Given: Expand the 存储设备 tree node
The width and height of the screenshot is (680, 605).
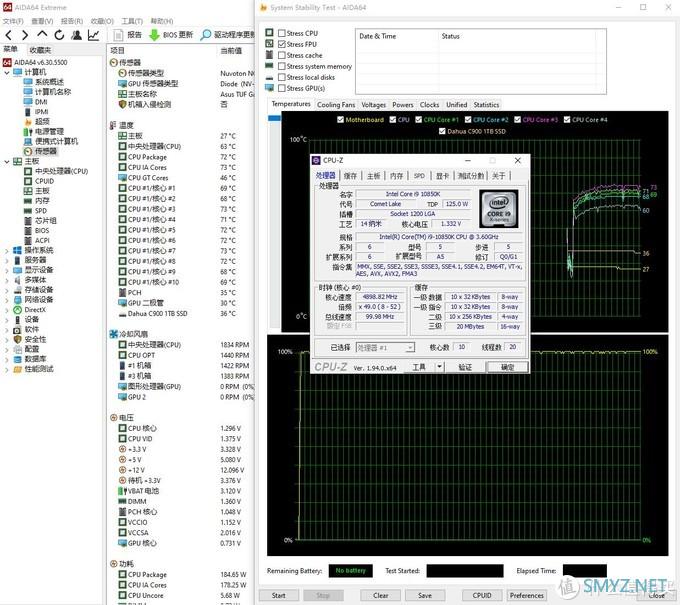Looking at the screenshot, I should 7,290.
